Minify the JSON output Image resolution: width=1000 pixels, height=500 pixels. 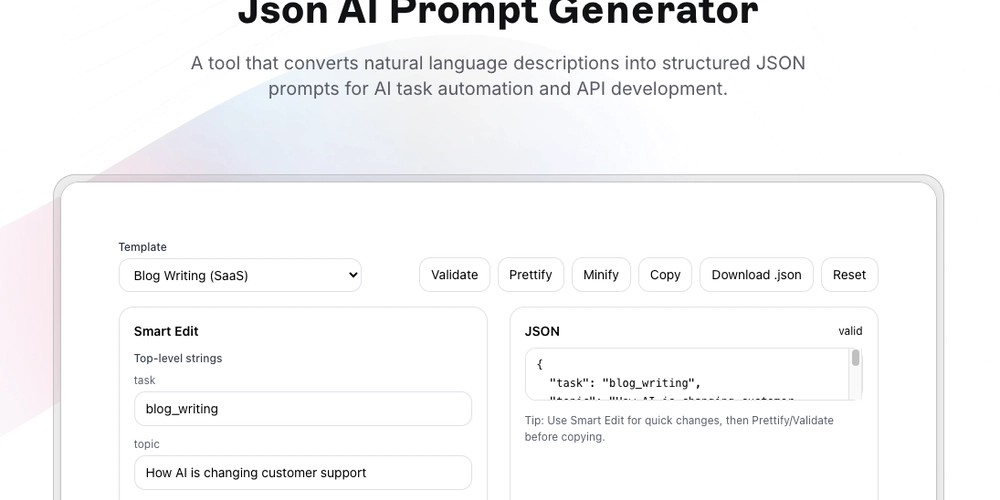tap(601, 275)
